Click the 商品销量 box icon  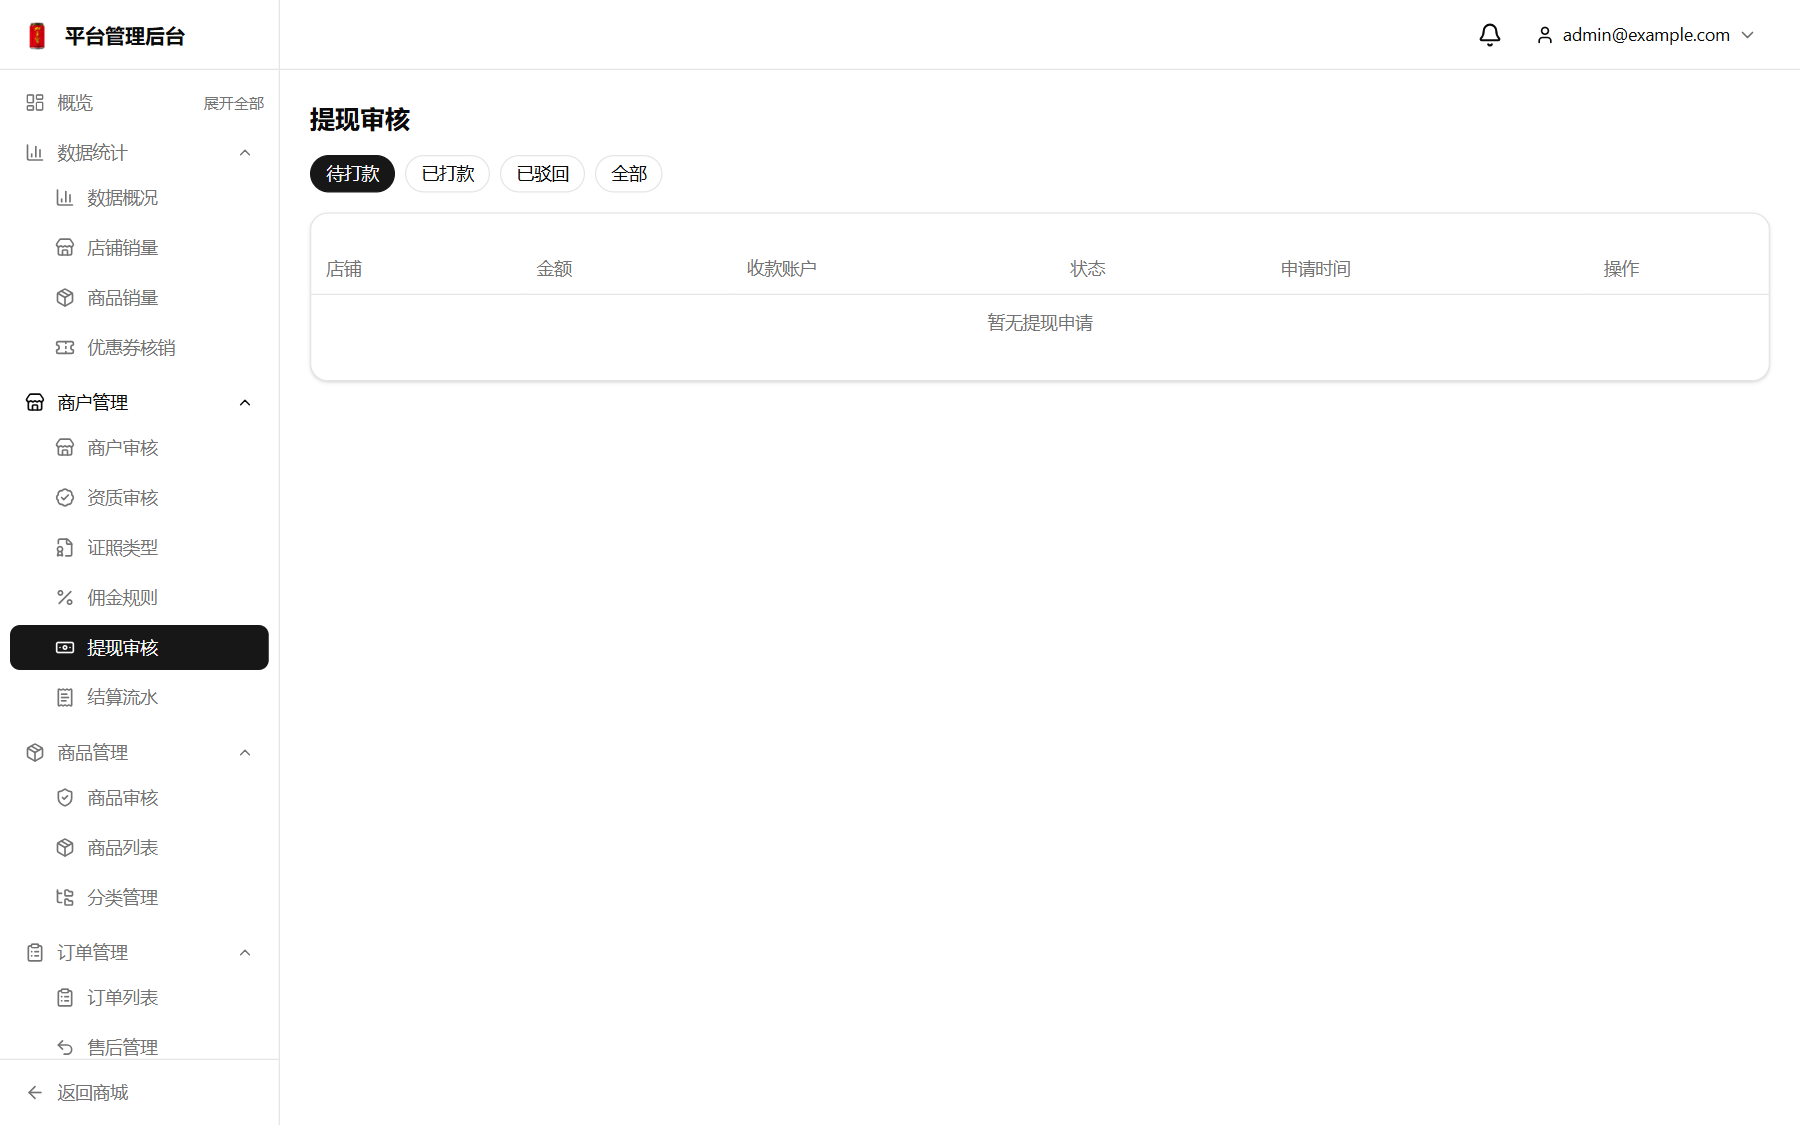pos(65,298)
